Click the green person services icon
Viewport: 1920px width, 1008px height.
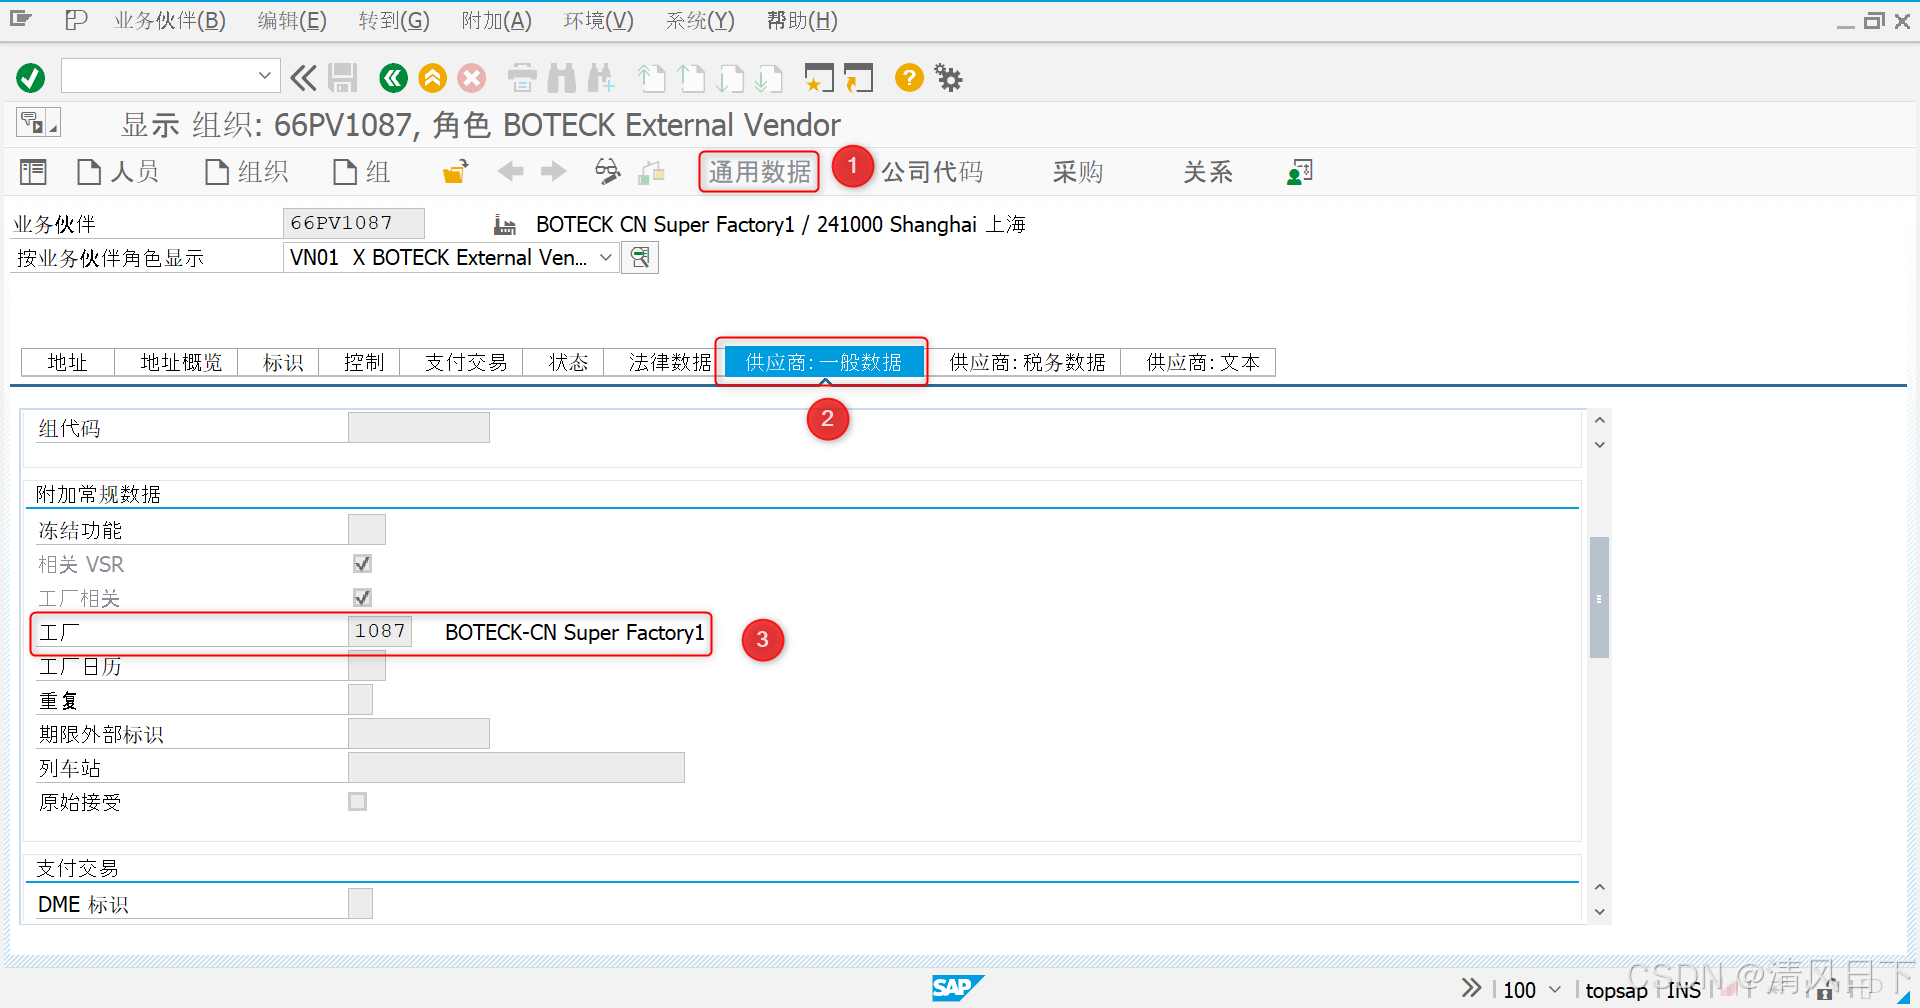1299,172
